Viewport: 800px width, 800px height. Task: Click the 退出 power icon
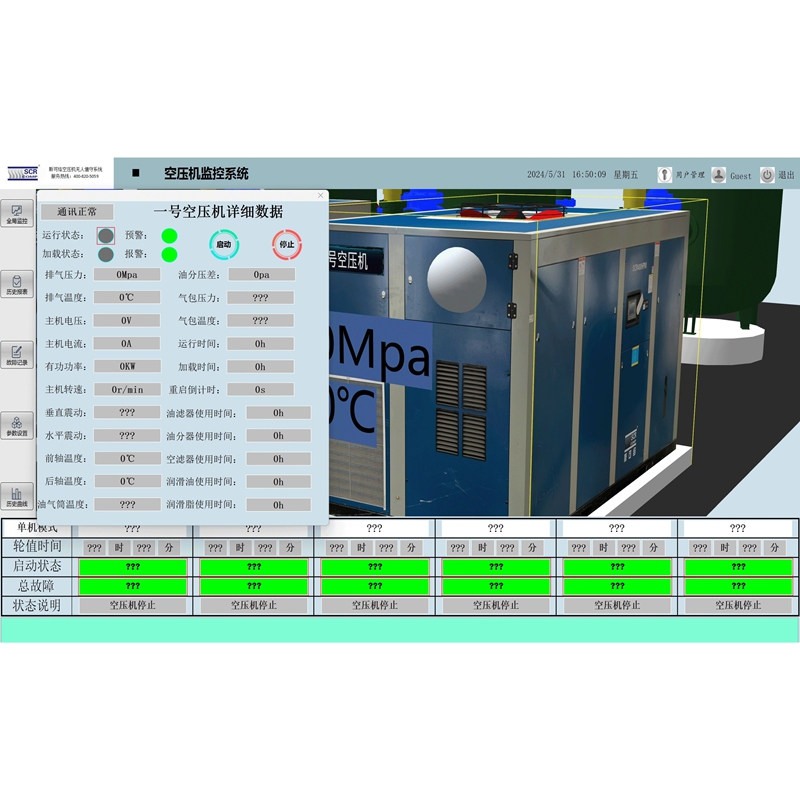click(x=767, y=174)
